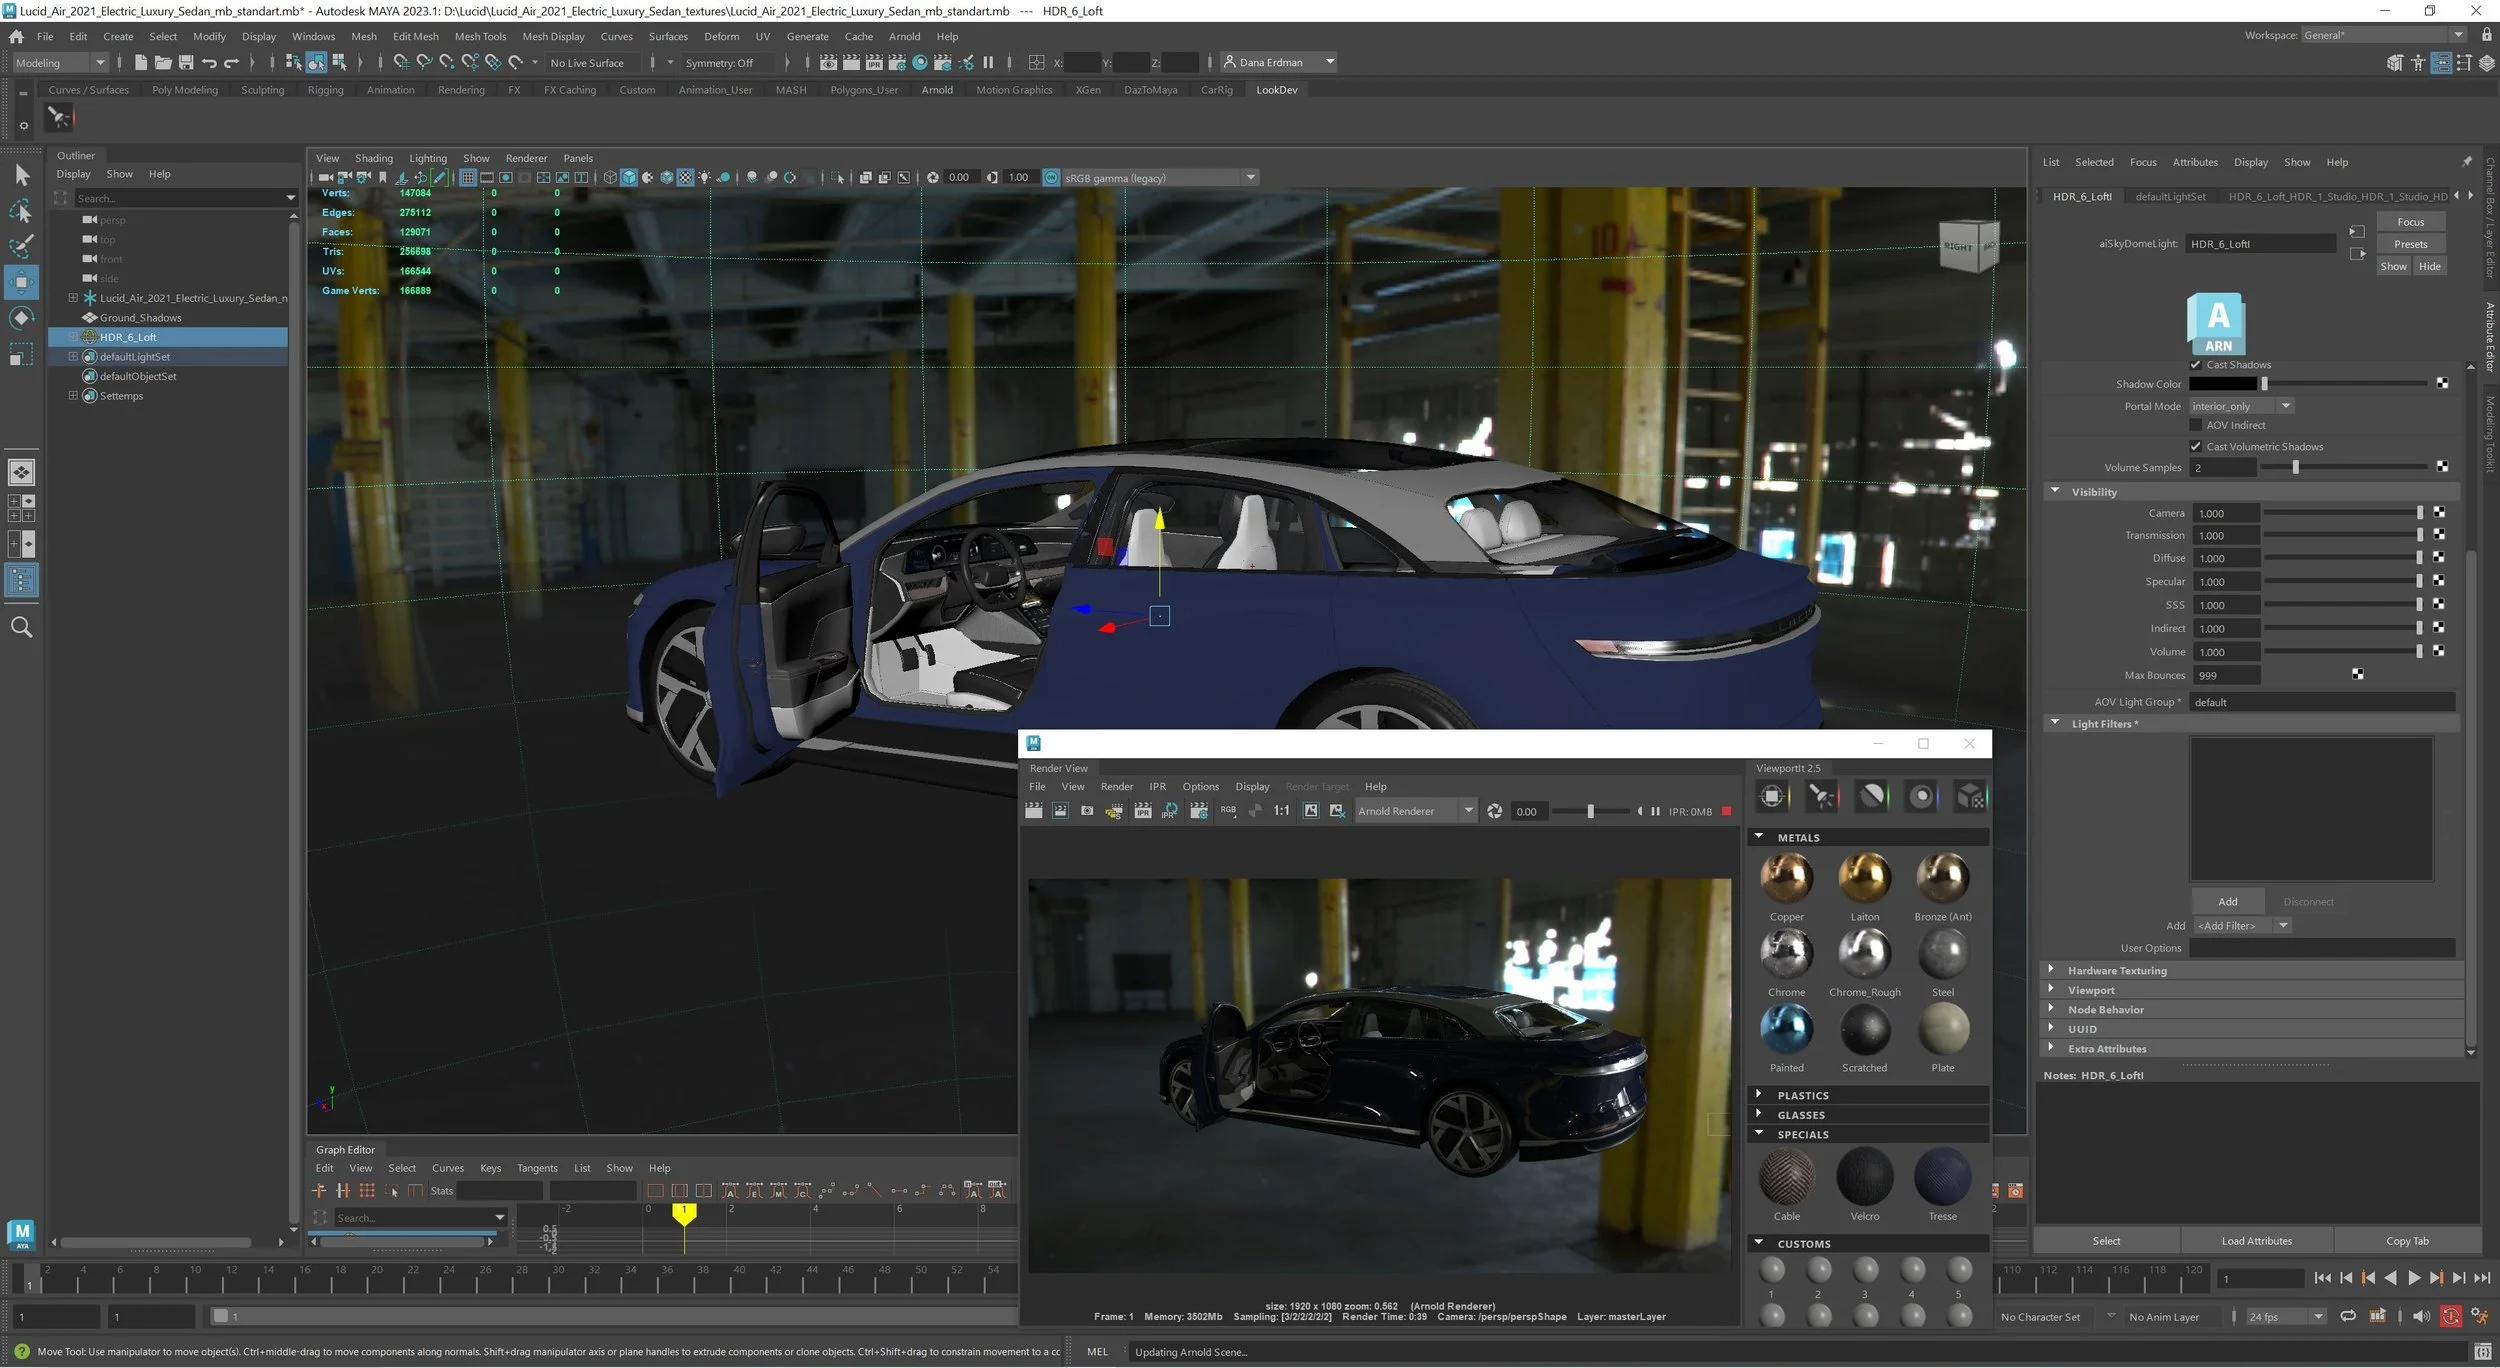Image resolution: width=2500 pixels, height=1368 pixels.
Task: Click the Shadow Color black swatch
Action: [x=2222, y=384]
